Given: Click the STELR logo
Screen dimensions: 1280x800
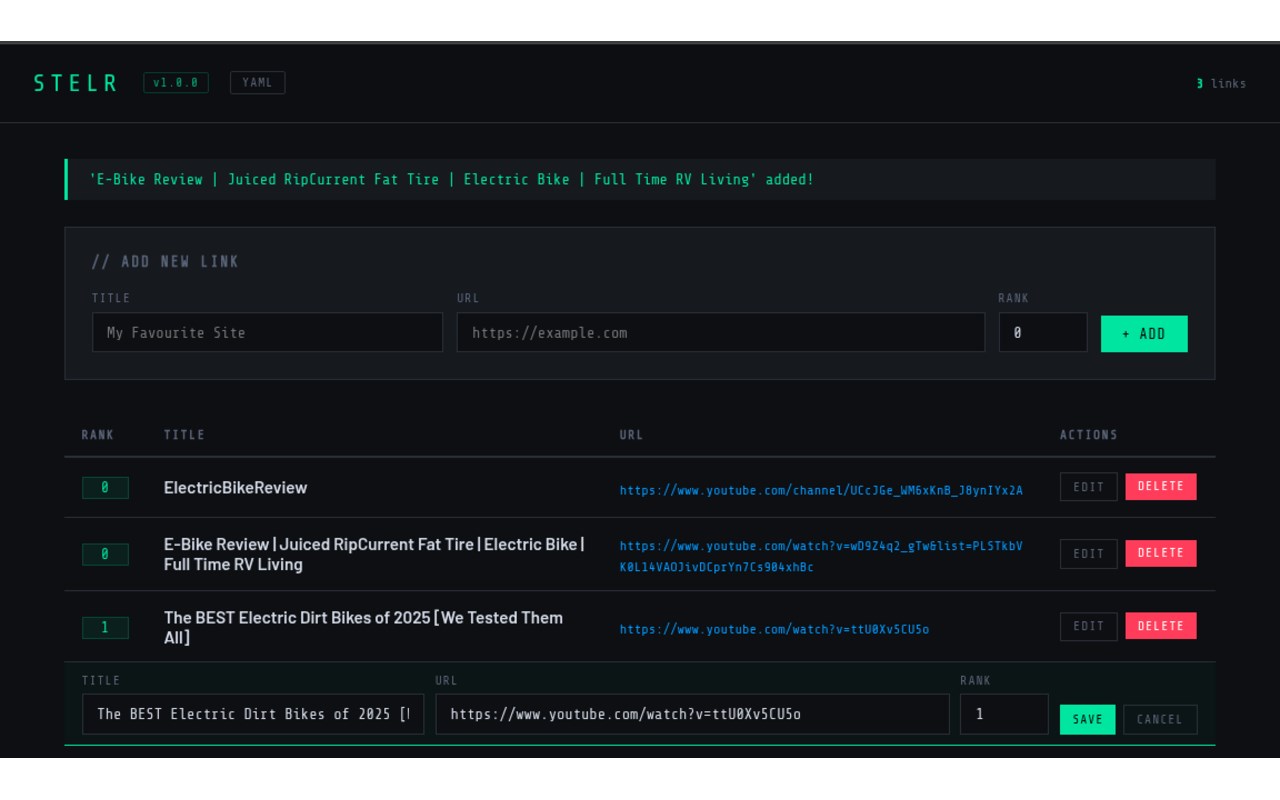Looking at the screenshot, I should (76, 83).
